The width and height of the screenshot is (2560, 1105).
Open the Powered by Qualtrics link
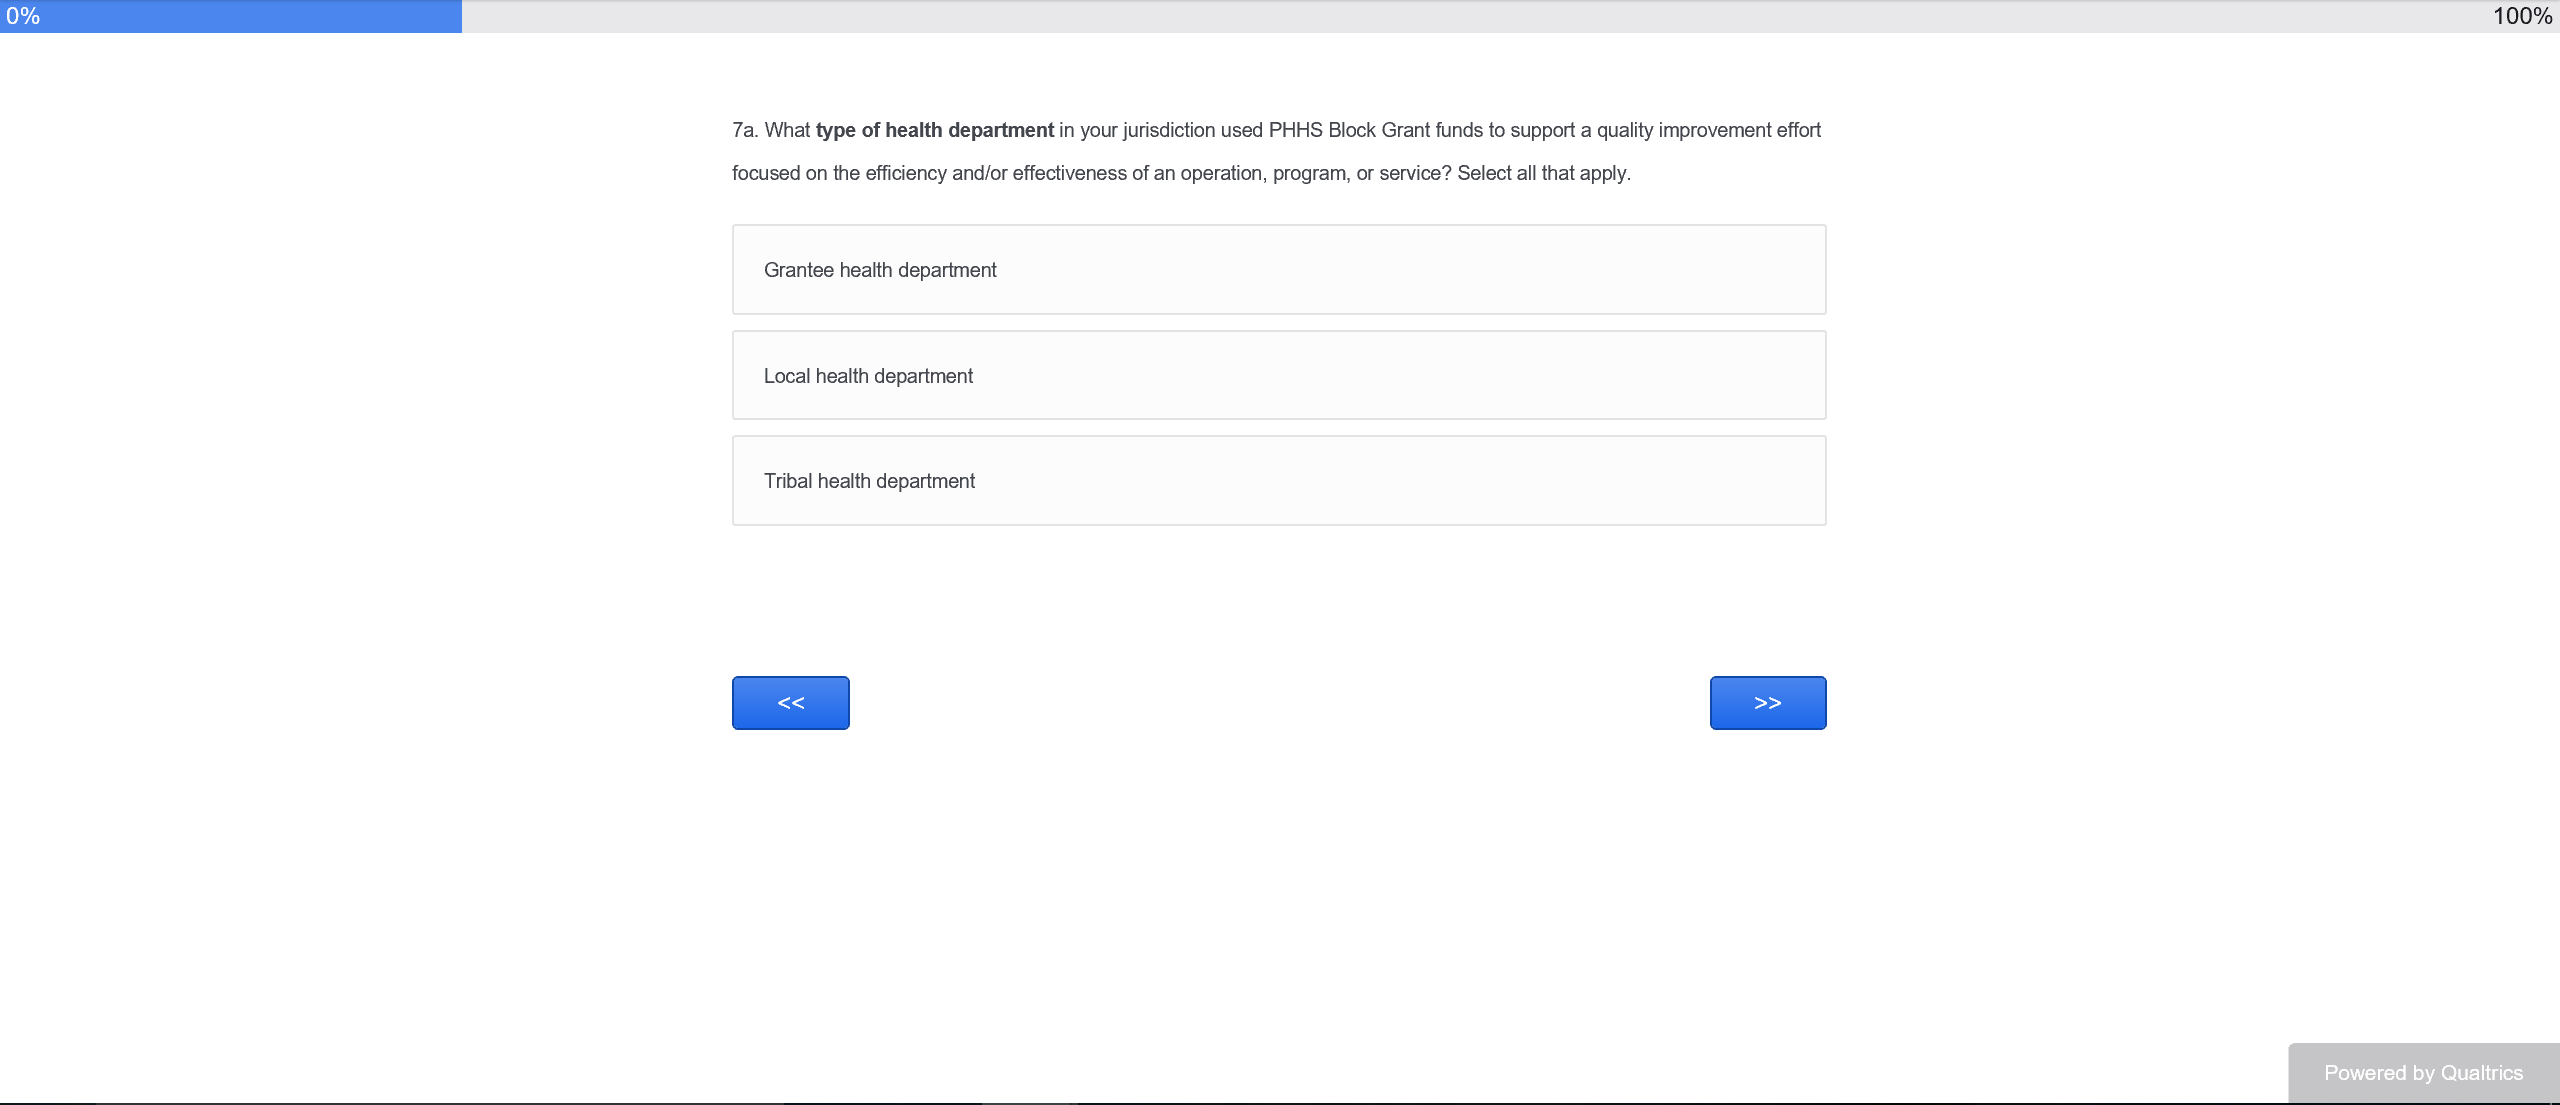(x=2423, y=1073)
